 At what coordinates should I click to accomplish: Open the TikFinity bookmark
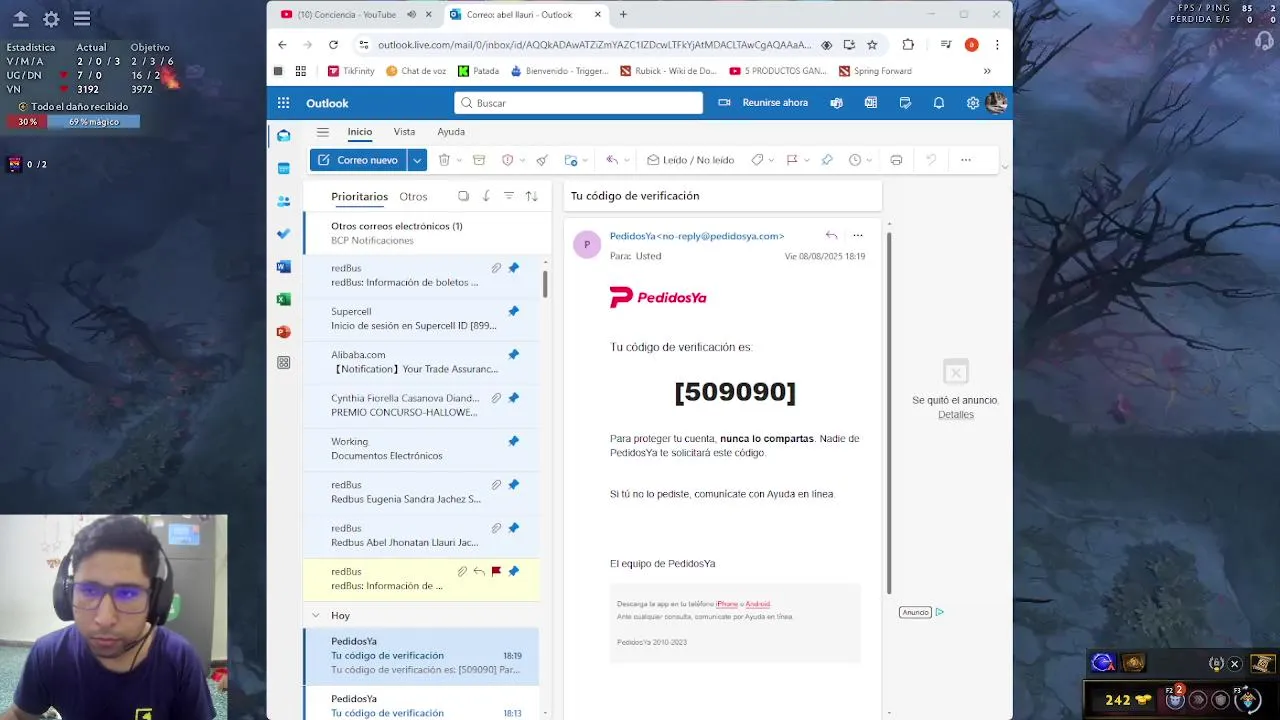[x=351, y=71]
